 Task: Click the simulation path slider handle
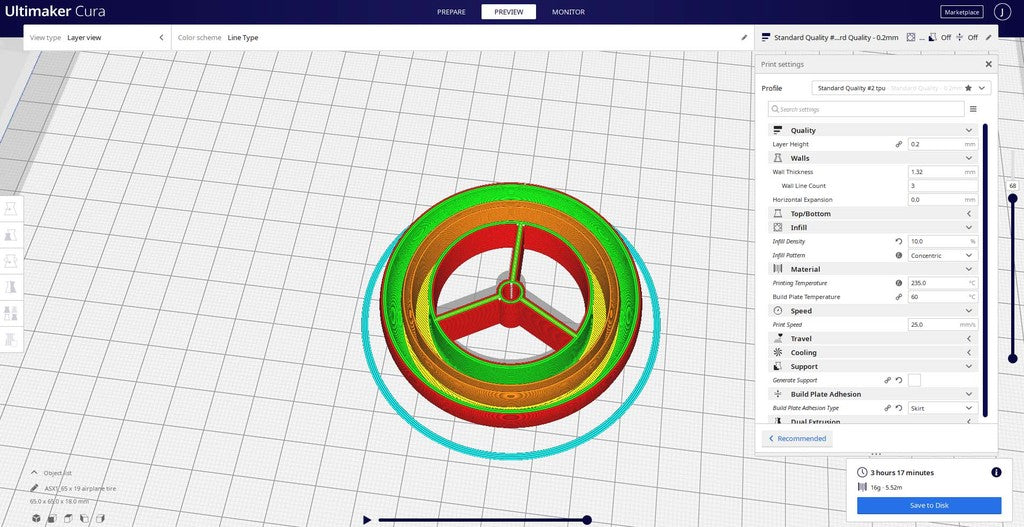pyautogui.click(x=586, y=520)
